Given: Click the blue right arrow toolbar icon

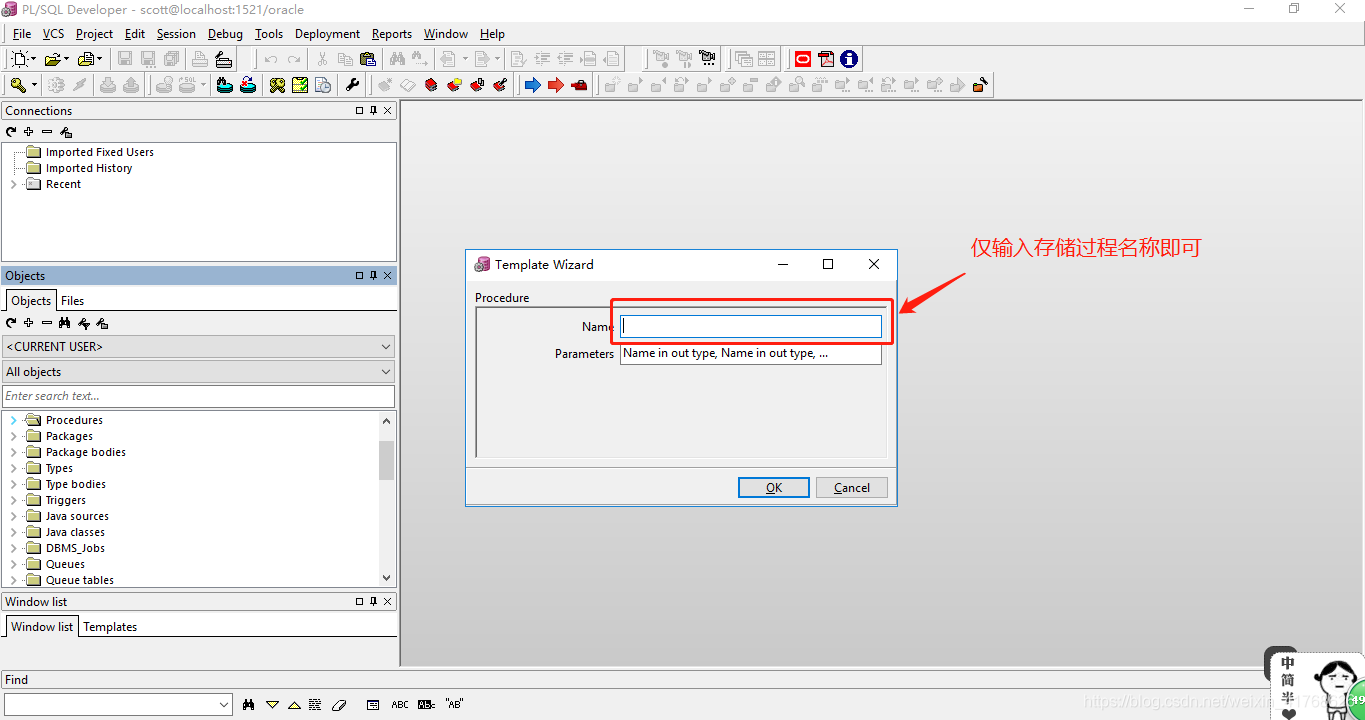Looking at the screenshot, I should [532, 85].
